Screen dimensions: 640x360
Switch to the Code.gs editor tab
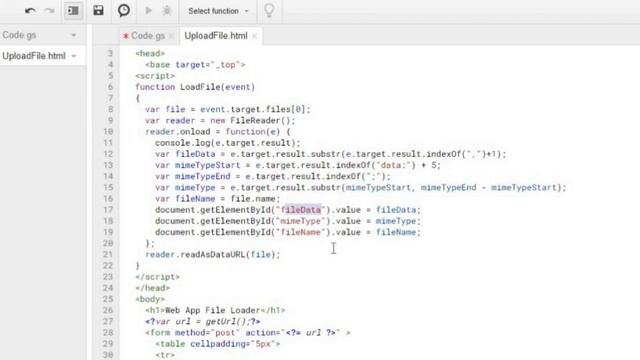(148, 36)
